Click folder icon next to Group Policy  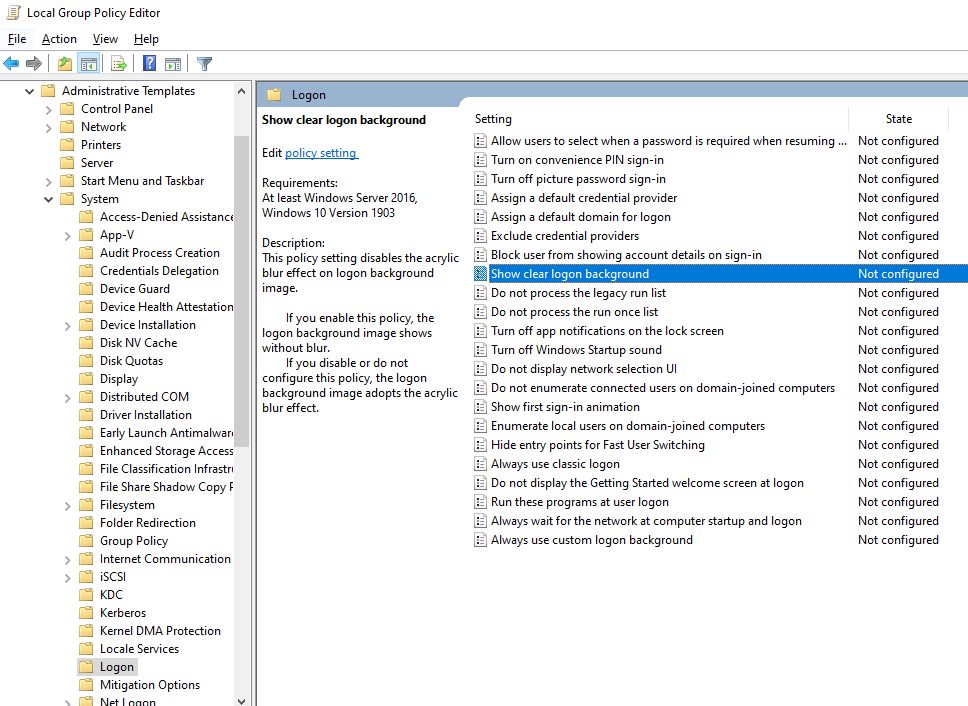[86, 541]
